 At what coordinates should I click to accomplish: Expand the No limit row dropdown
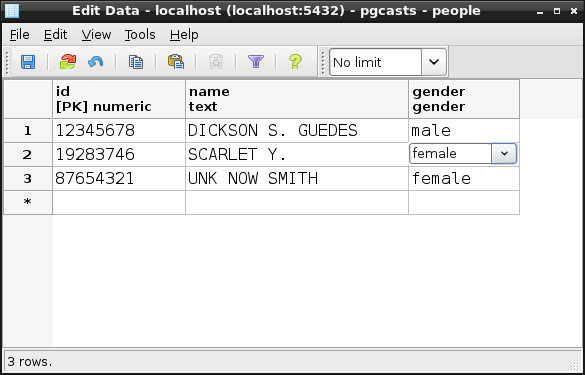pyautogui.click(x=434, y=62)
